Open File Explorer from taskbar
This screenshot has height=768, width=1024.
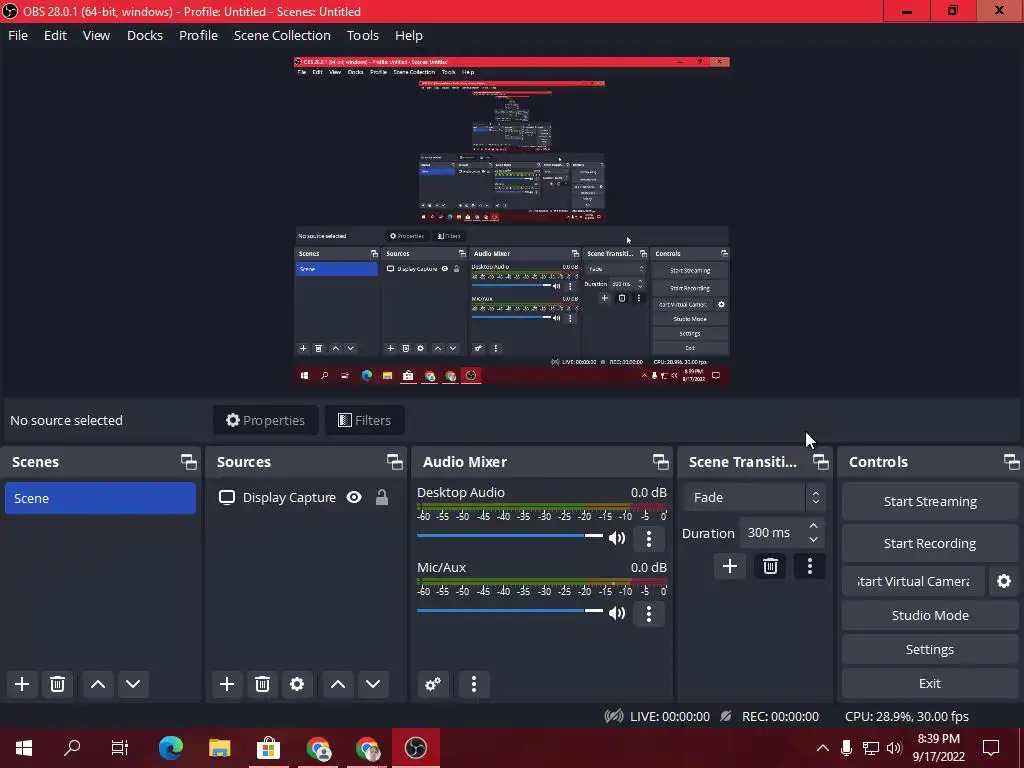click(219, 748)
